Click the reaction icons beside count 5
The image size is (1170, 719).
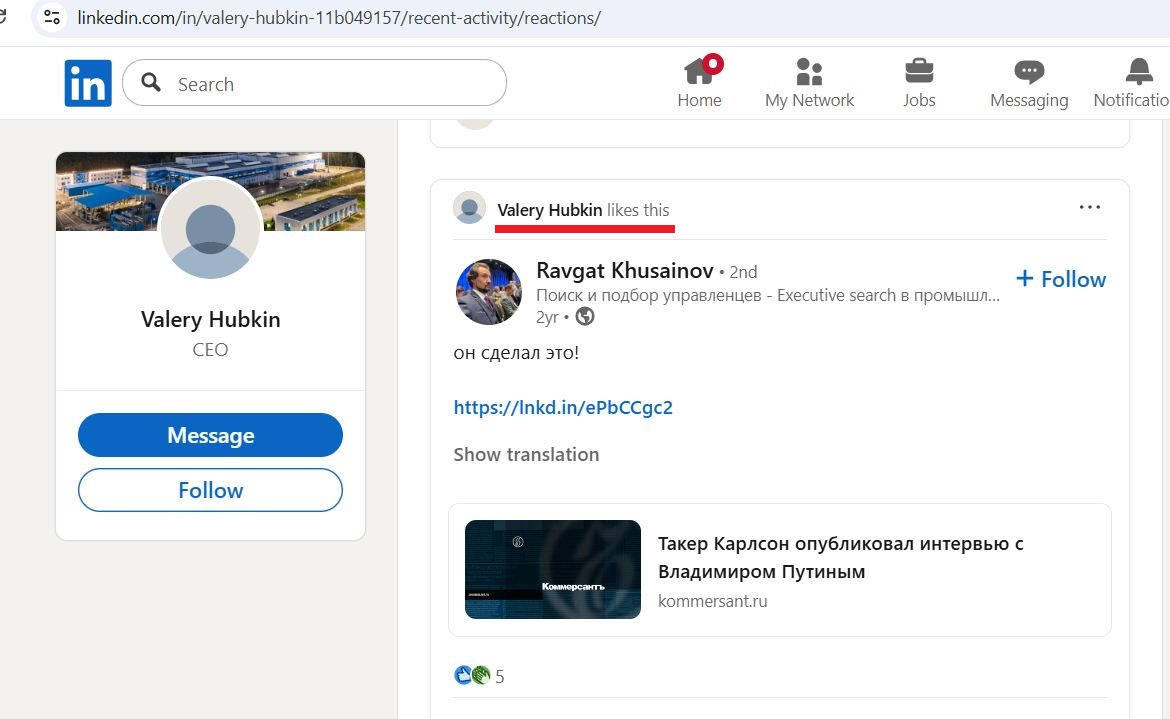click(x=472, y=676)
